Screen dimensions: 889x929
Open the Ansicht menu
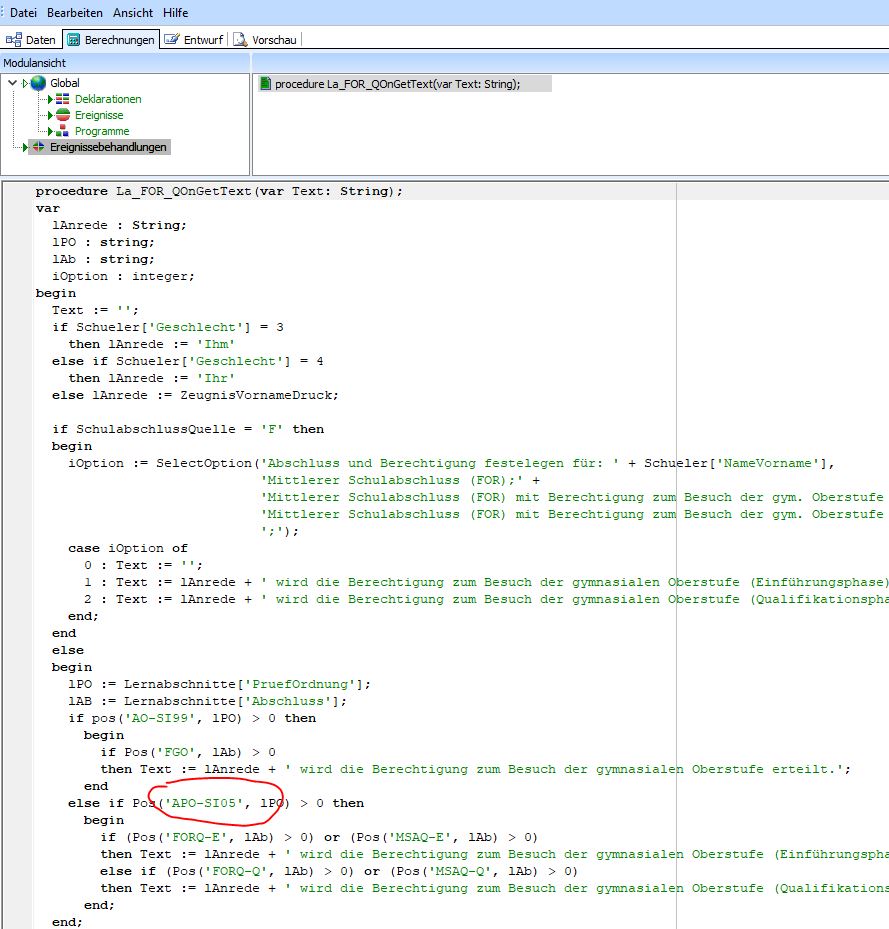point(133,12)
